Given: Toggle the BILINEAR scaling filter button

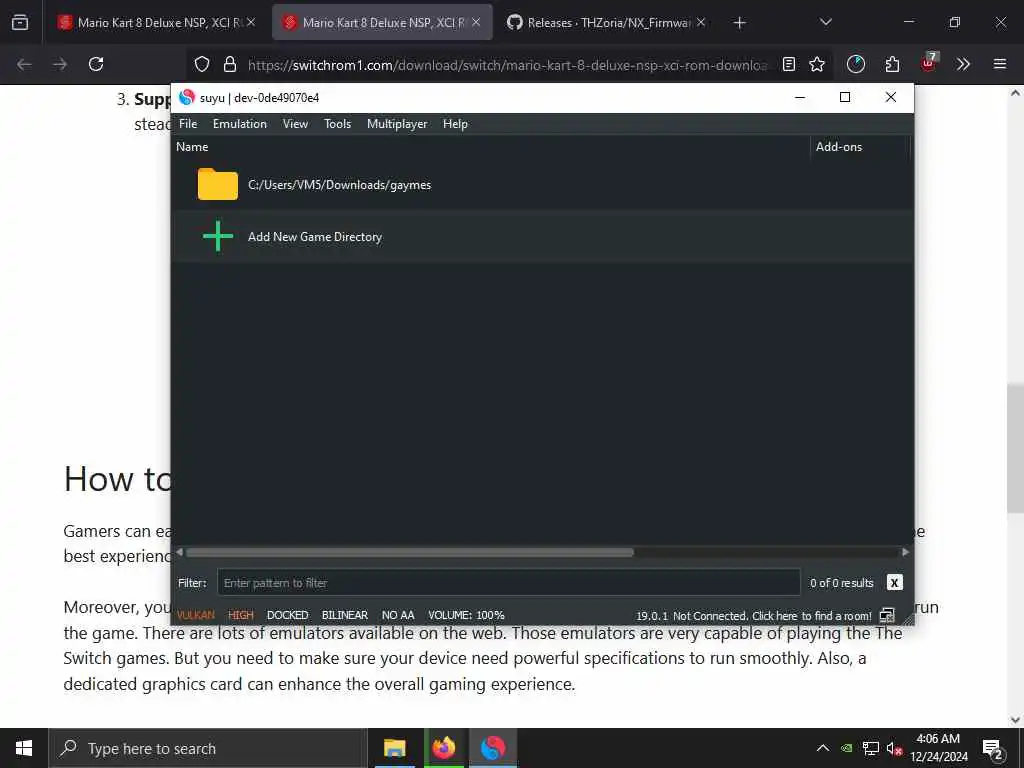Looking at the screenshot, I should tap(345, 615).
